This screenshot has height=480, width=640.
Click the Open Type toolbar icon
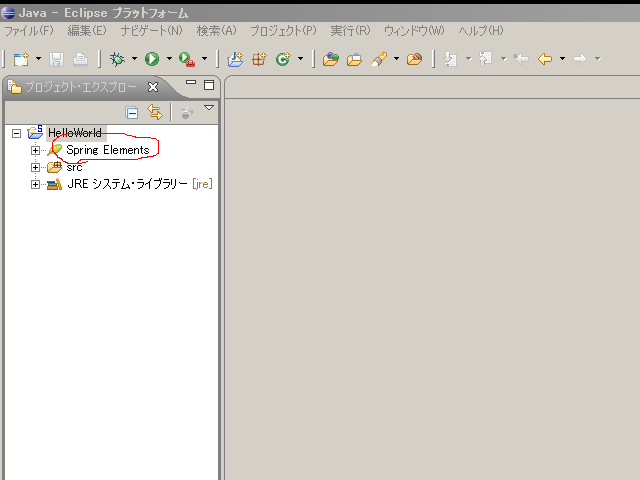(331, 59)
